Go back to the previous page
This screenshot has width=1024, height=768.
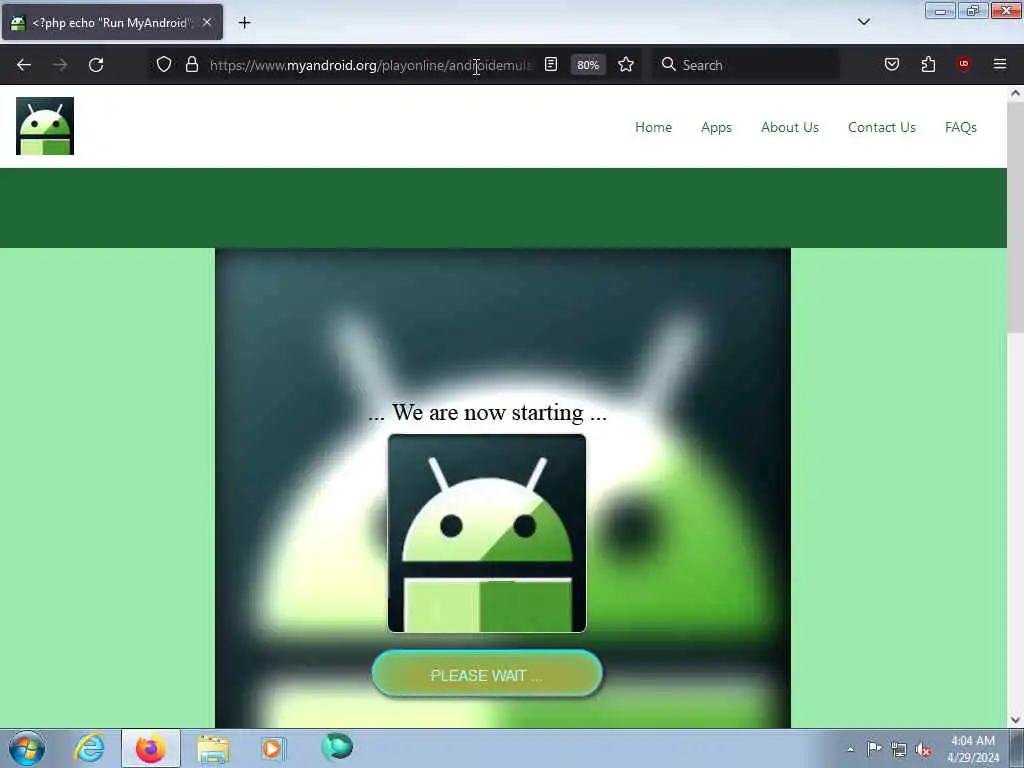[24, 65]
